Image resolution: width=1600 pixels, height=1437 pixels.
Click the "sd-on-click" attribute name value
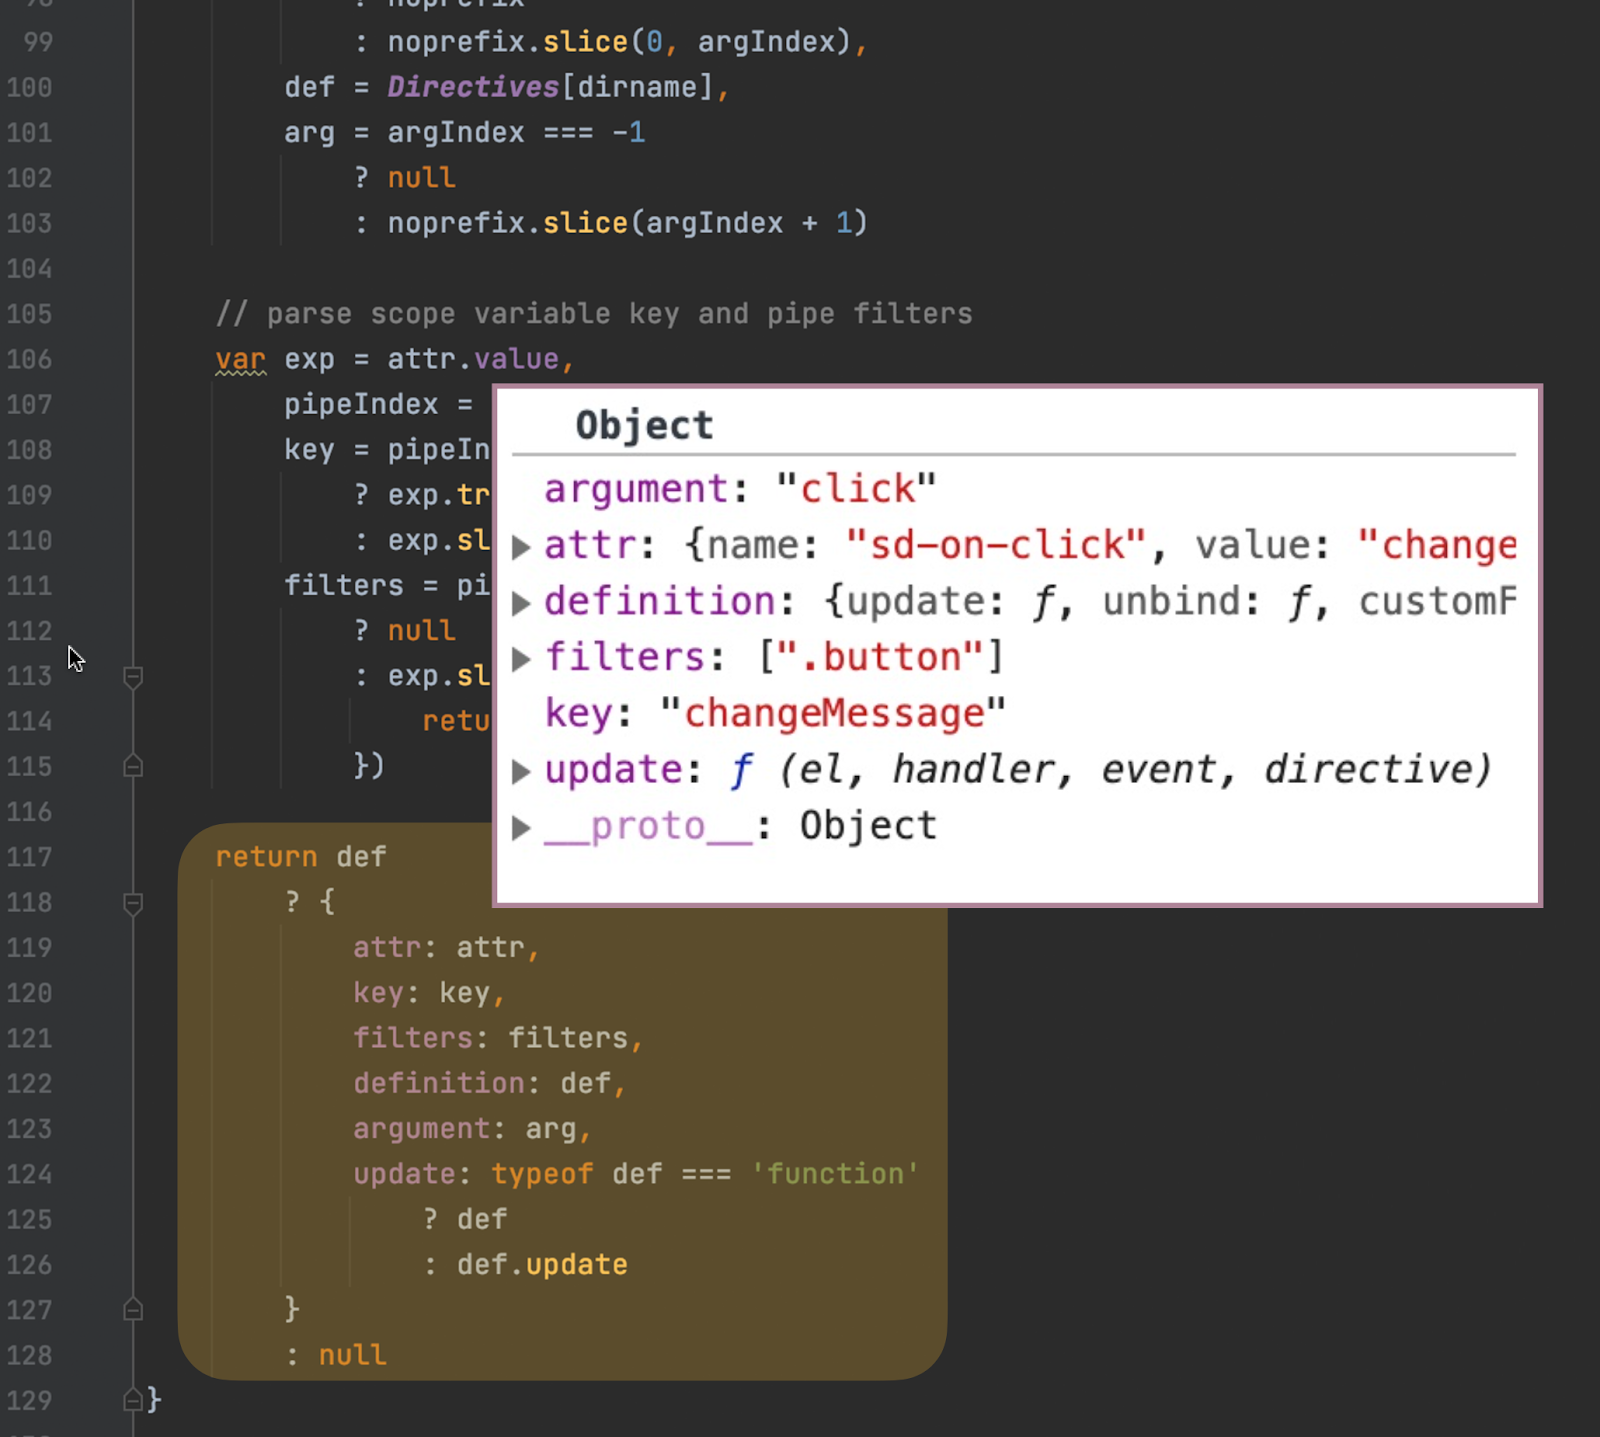[x=995, y=545]
